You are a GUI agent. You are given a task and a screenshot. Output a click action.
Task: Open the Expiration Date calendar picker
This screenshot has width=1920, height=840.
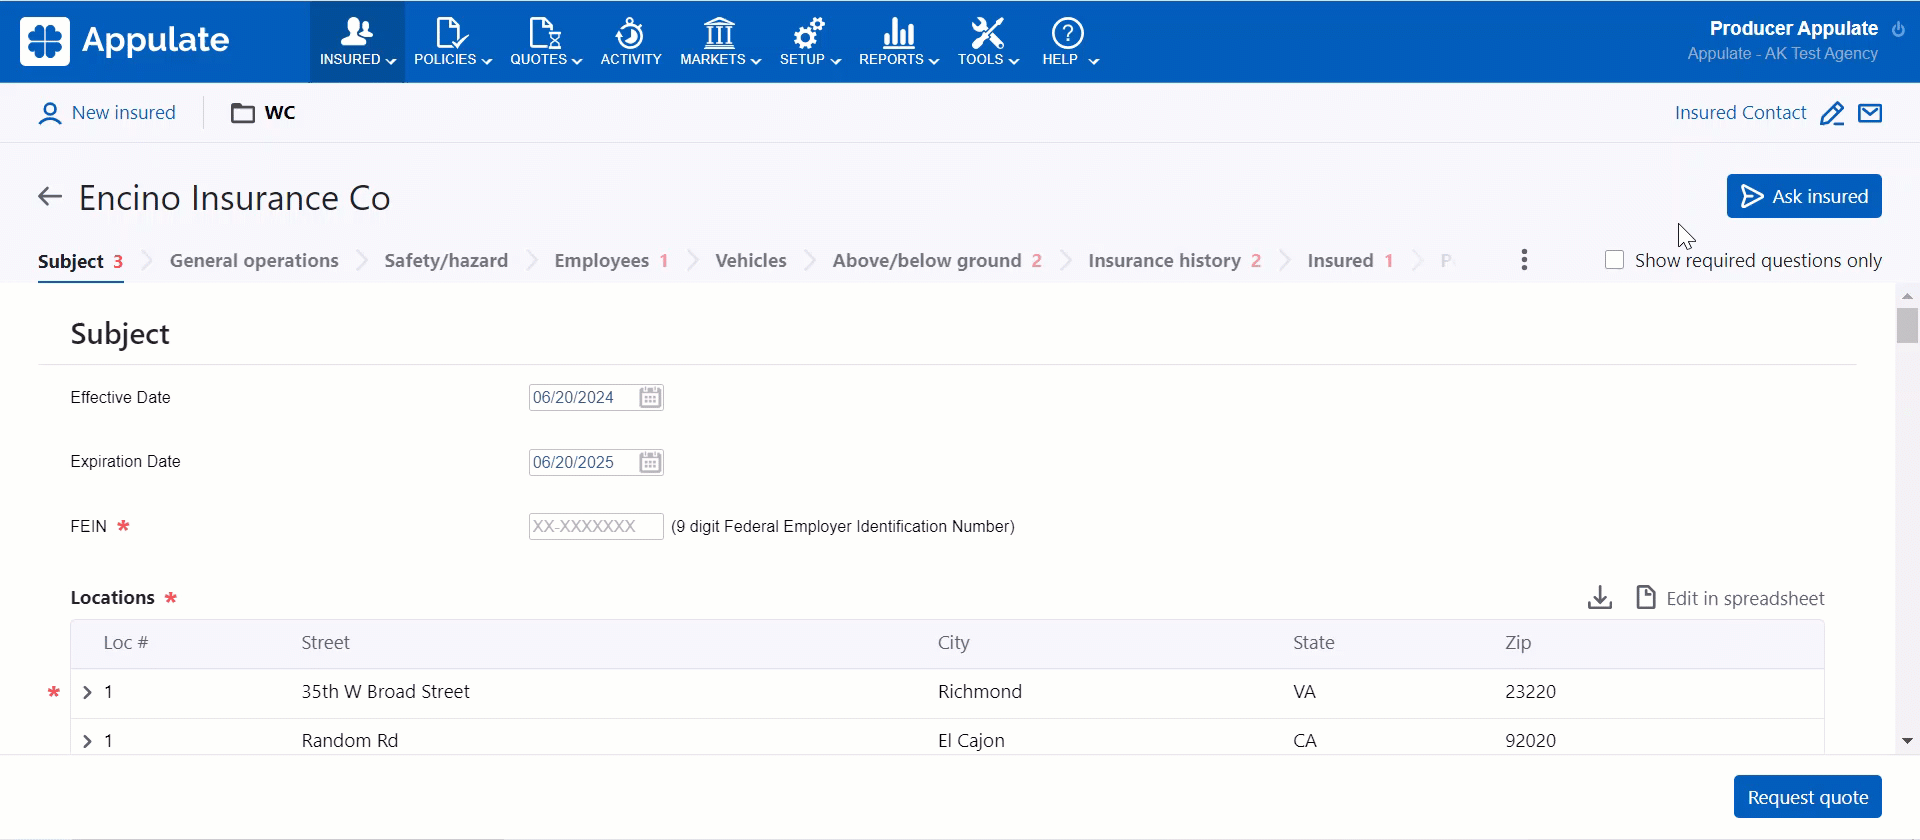pos(650,463)
